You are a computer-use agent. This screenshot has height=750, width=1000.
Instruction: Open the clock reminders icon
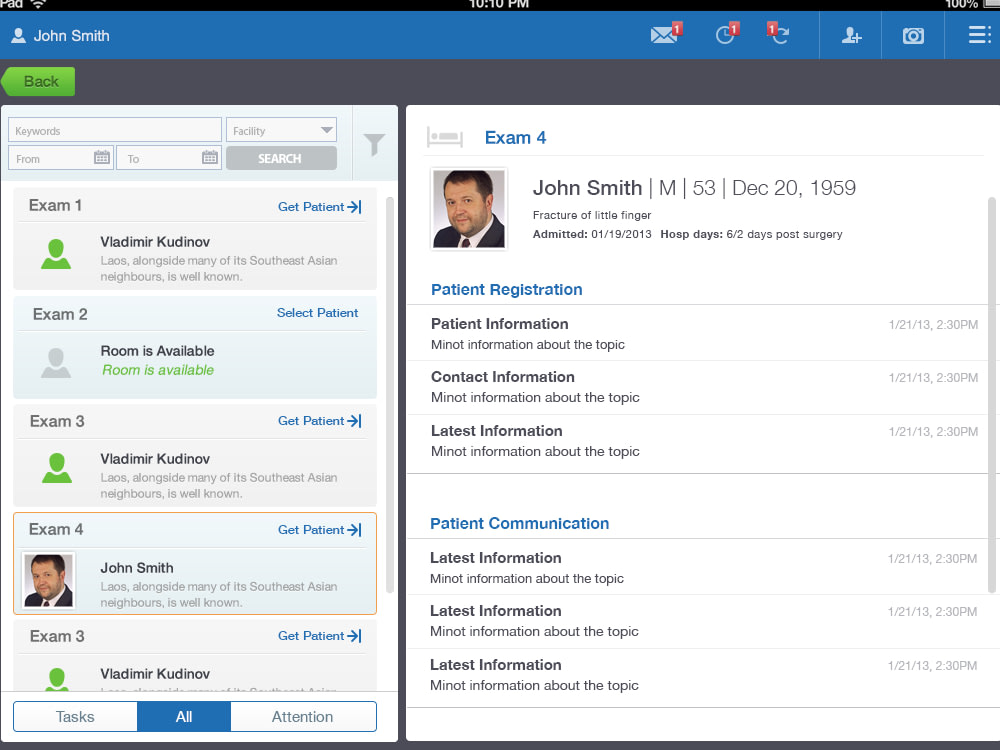(726, 33)
